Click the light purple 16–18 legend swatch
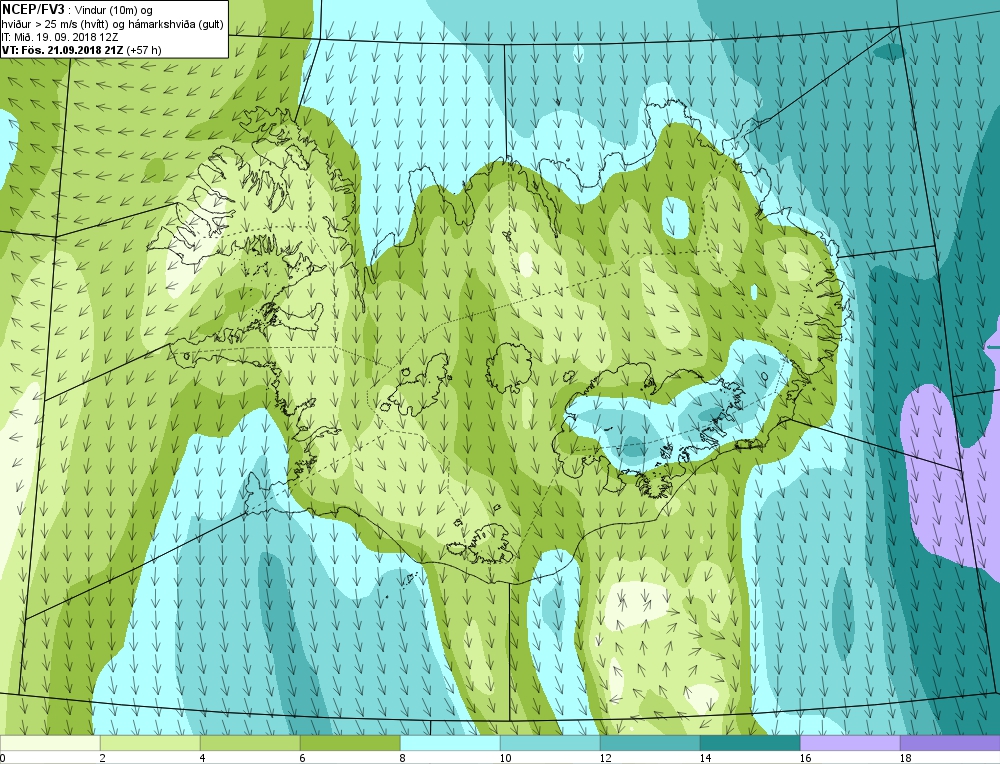 [x=850, y=743]
